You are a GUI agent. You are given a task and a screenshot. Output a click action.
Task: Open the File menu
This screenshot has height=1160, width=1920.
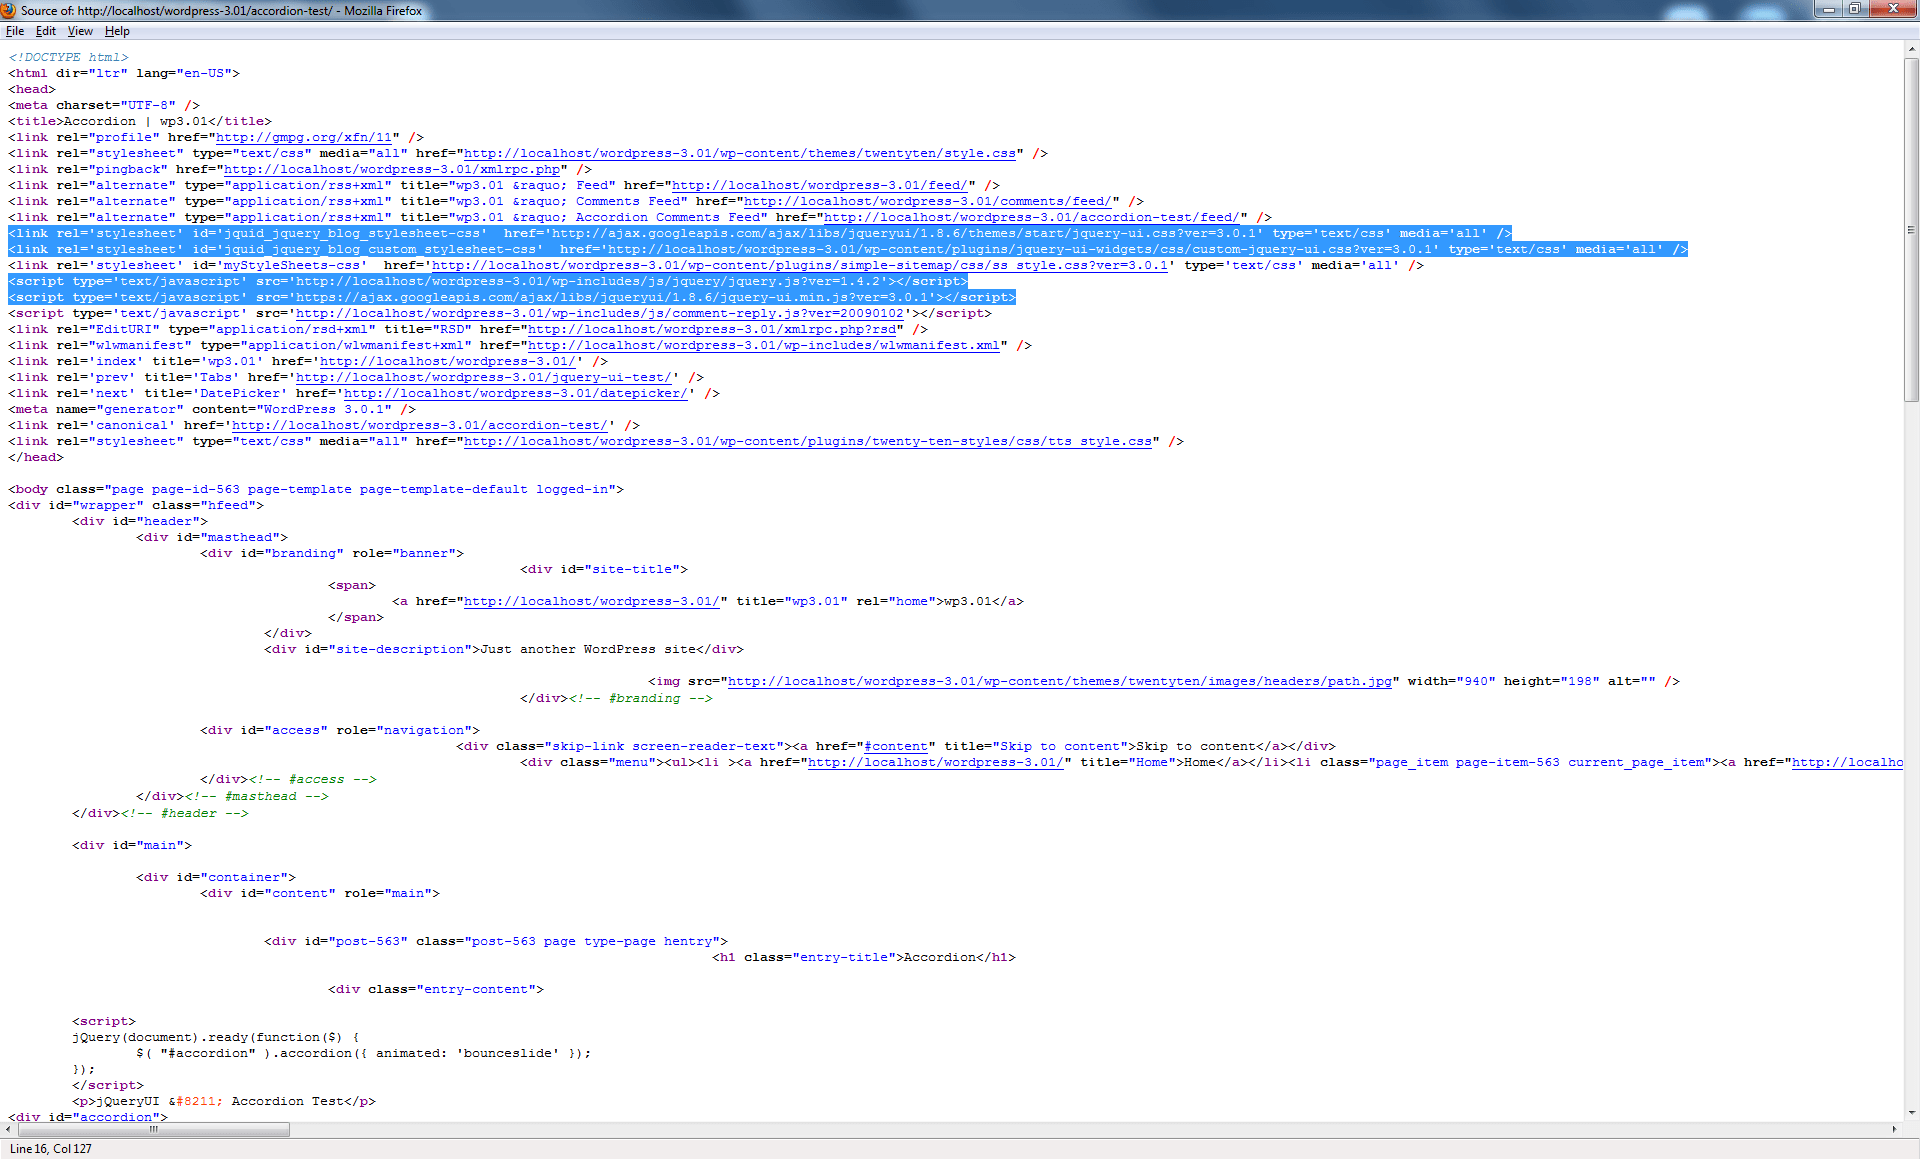point(14,31)
